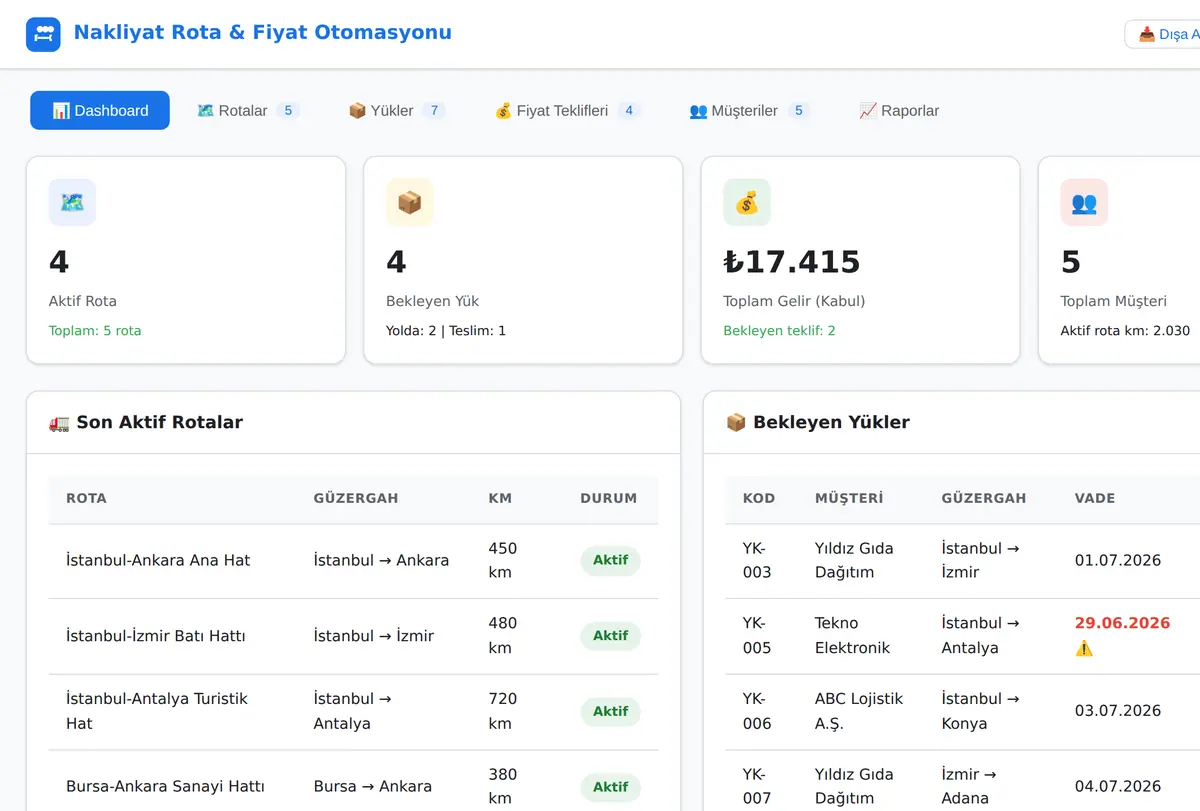This screenshot has height=811, width=1200.
Task: Click Tekno Elektronik customer cell
Action: pyautogui.click(x=852, y=635)
